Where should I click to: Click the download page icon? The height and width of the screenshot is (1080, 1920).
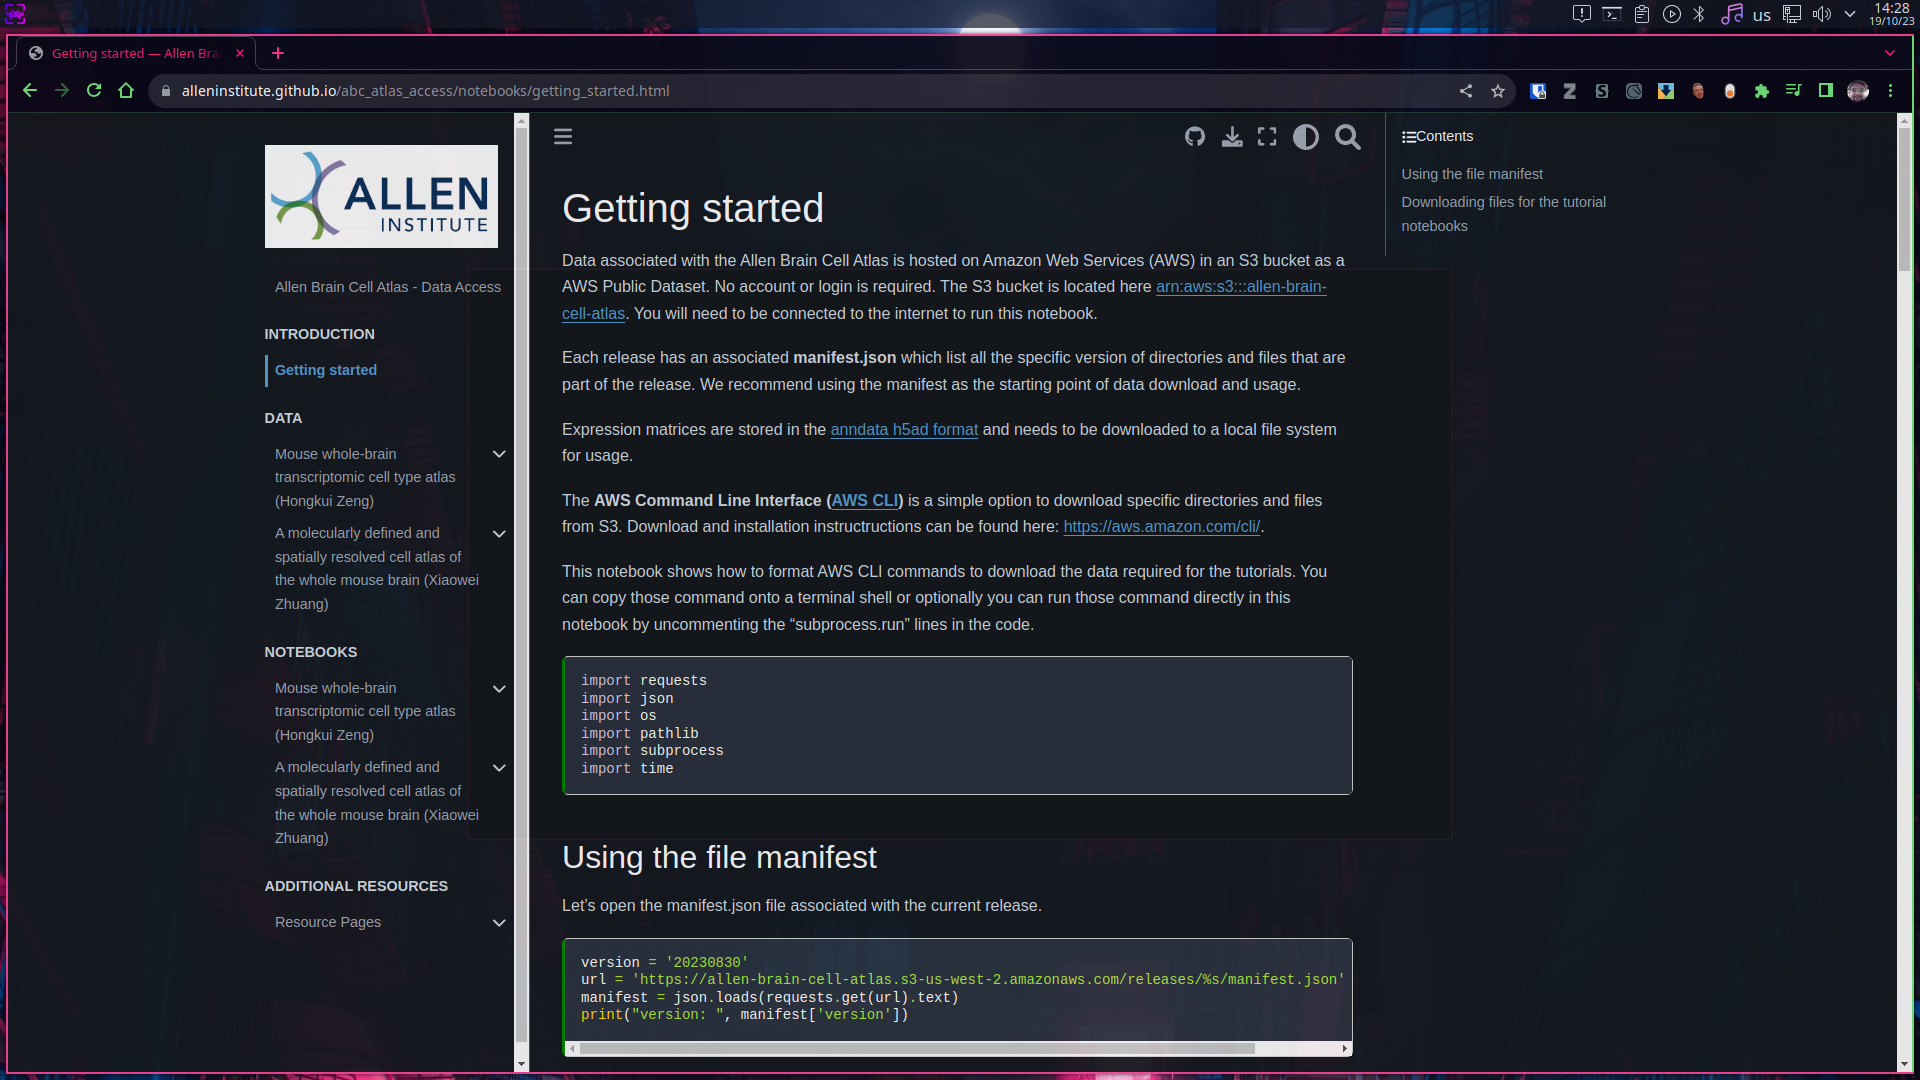click(1232, 137)
